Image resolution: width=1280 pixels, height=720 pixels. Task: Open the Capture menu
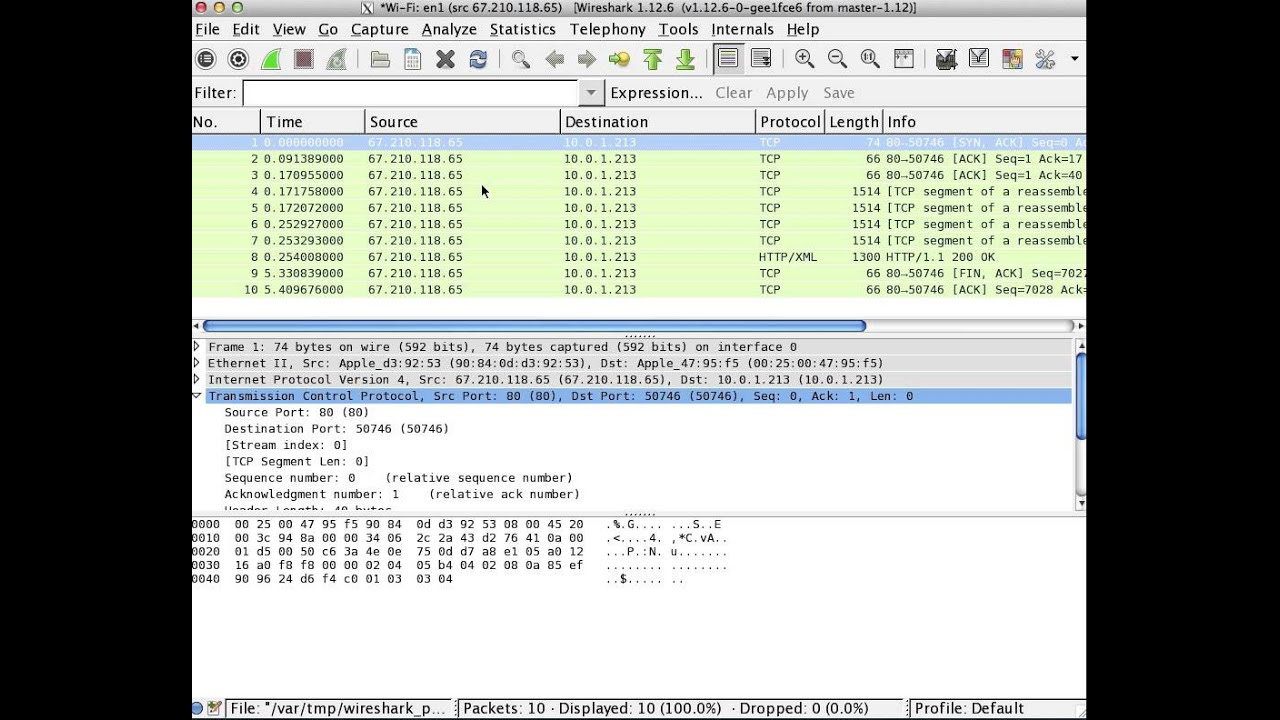point(380,29)
